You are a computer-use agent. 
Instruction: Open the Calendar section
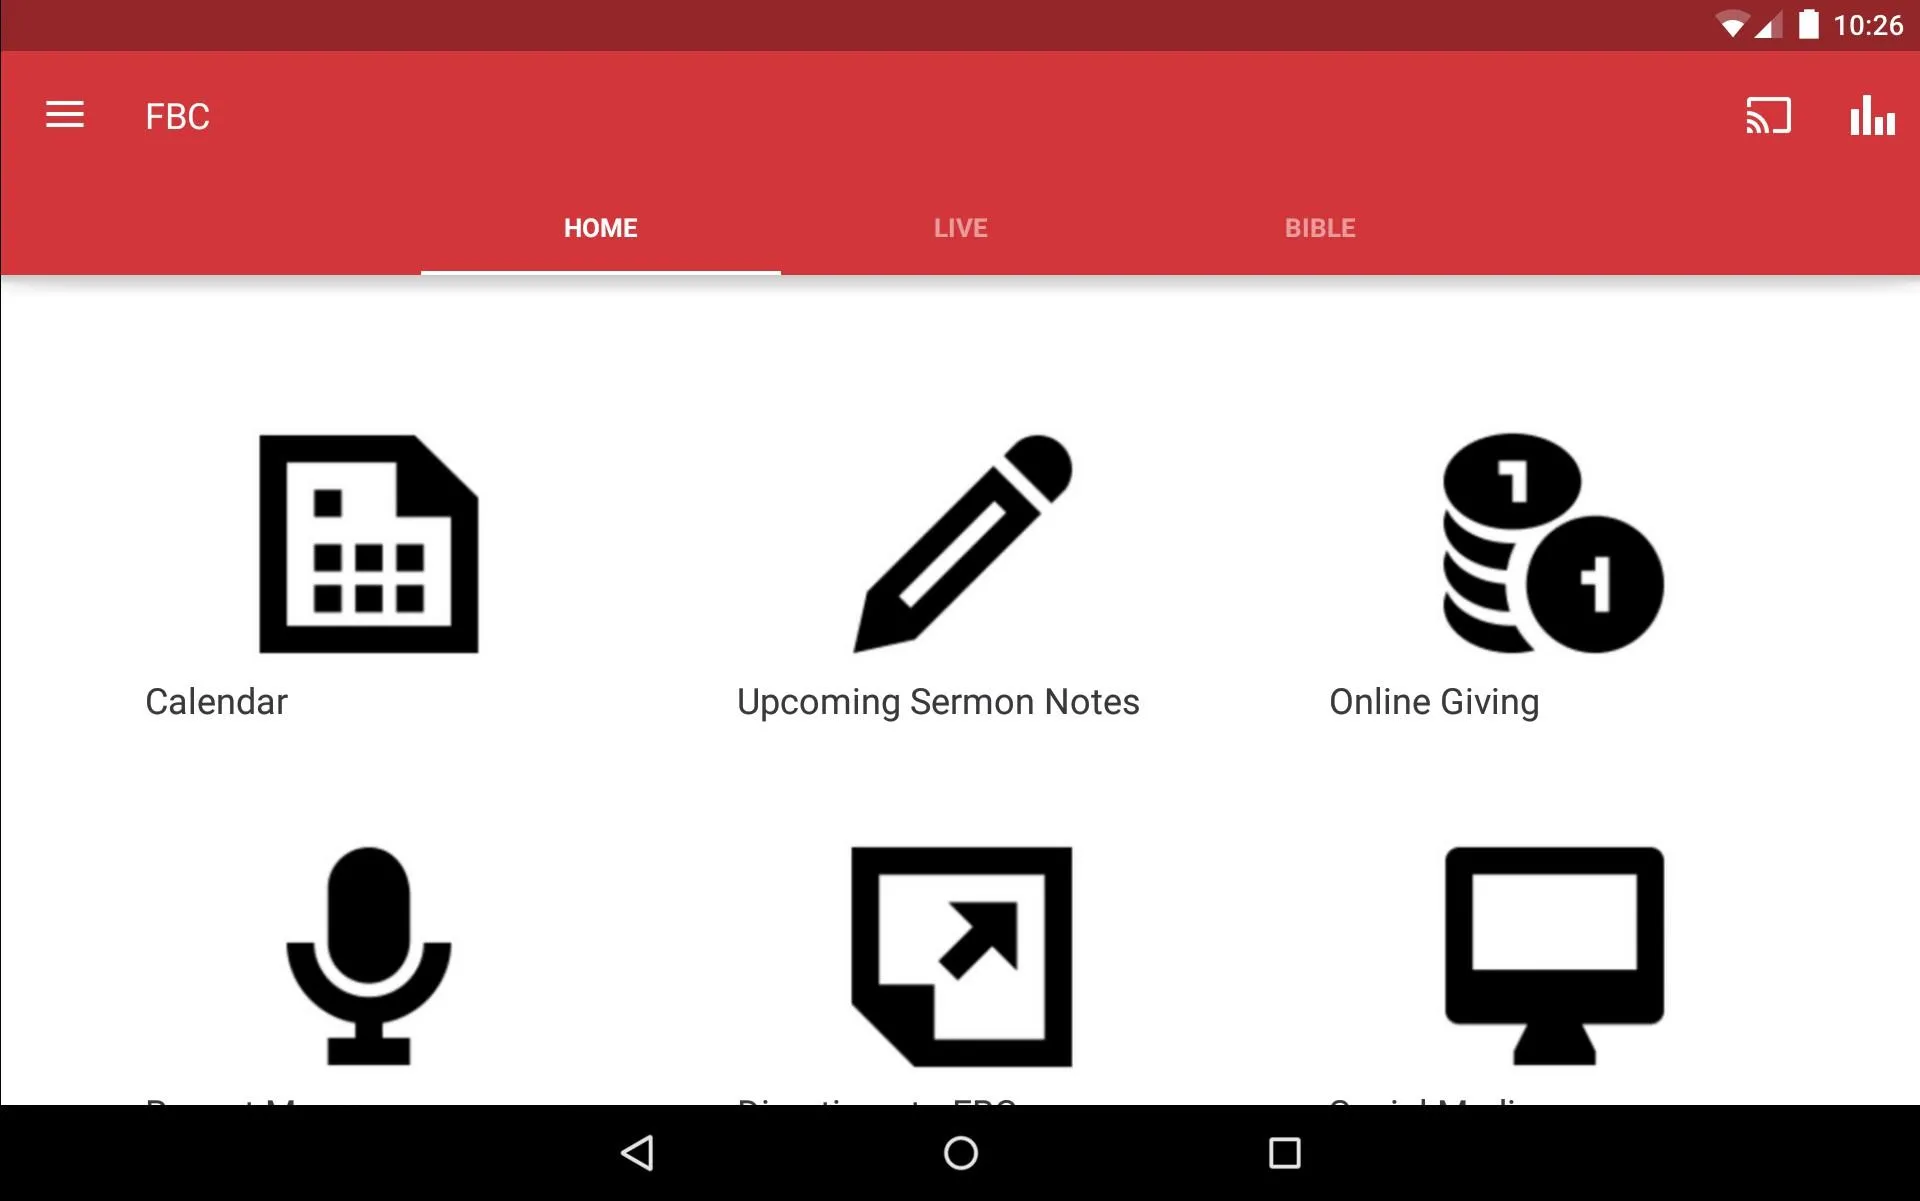369,574
